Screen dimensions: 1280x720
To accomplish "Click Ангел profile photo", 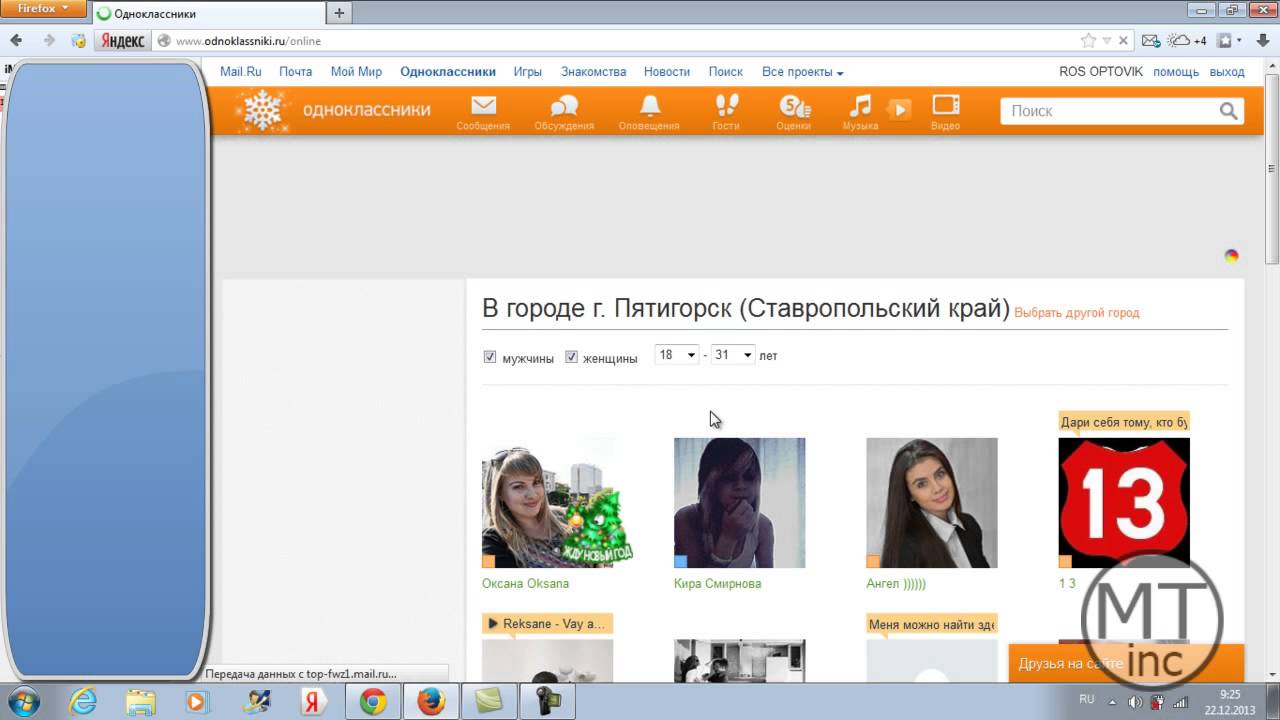I will coord(931,502).
